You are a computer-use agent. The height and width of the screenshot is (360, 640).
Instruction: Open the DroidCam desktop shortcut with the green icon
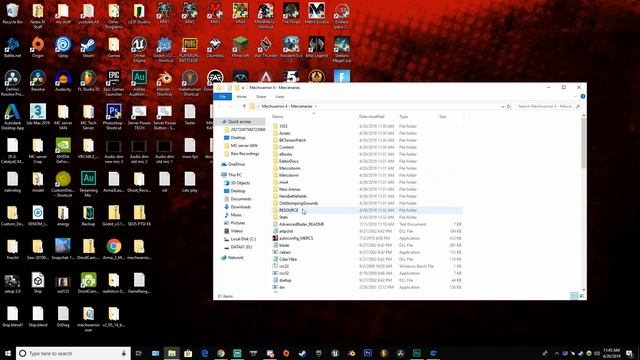point(88,283)
